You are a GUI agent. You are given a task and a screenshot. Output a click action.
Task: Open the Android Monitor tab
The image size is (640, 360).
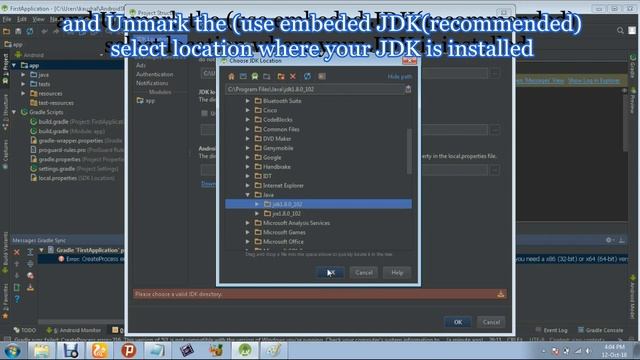[73, 330]
